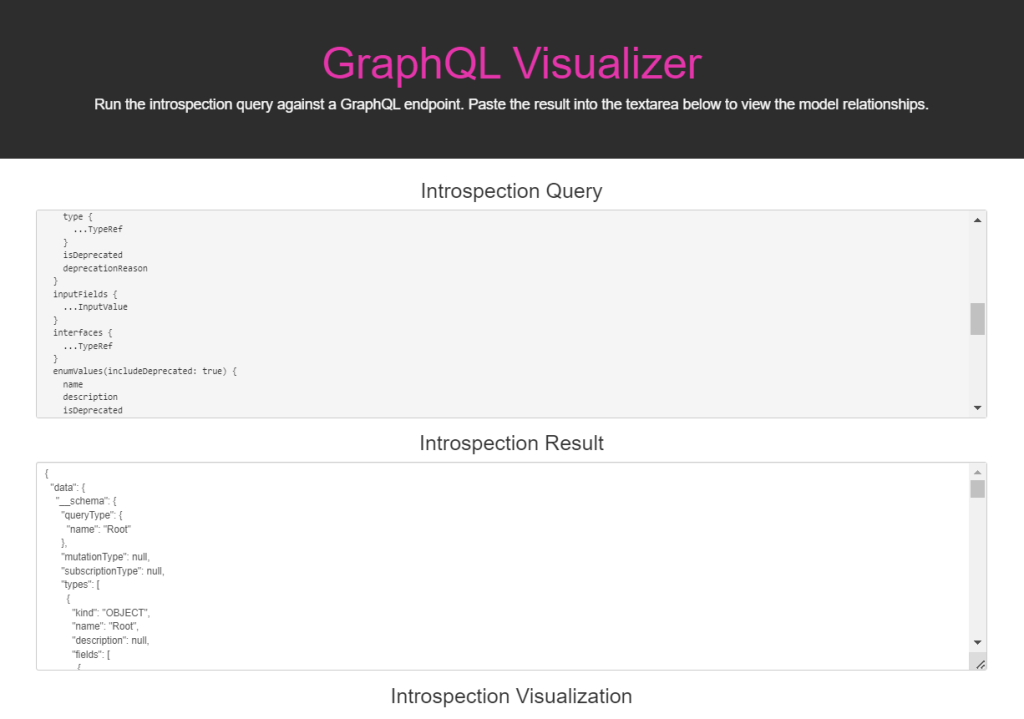Click the result box scroll down arrow
Image resolution: width=1024 pixels, height=719 pixels.
pyautogui.click(x=977, y=642)
